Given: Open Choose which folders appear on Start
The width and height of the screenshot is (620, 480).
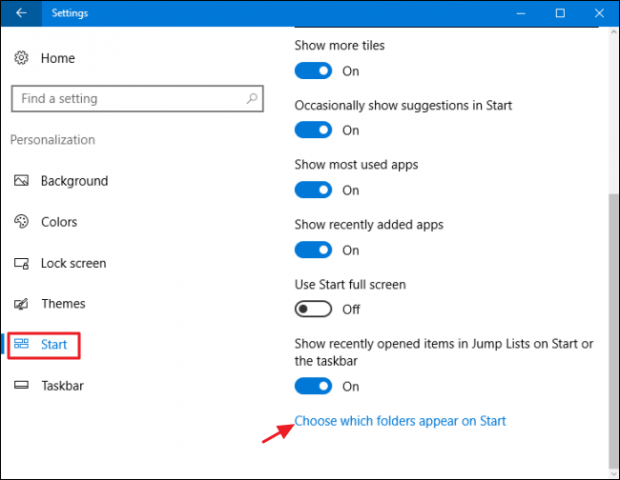Looking at the screenshot, I should coord(400,421).
